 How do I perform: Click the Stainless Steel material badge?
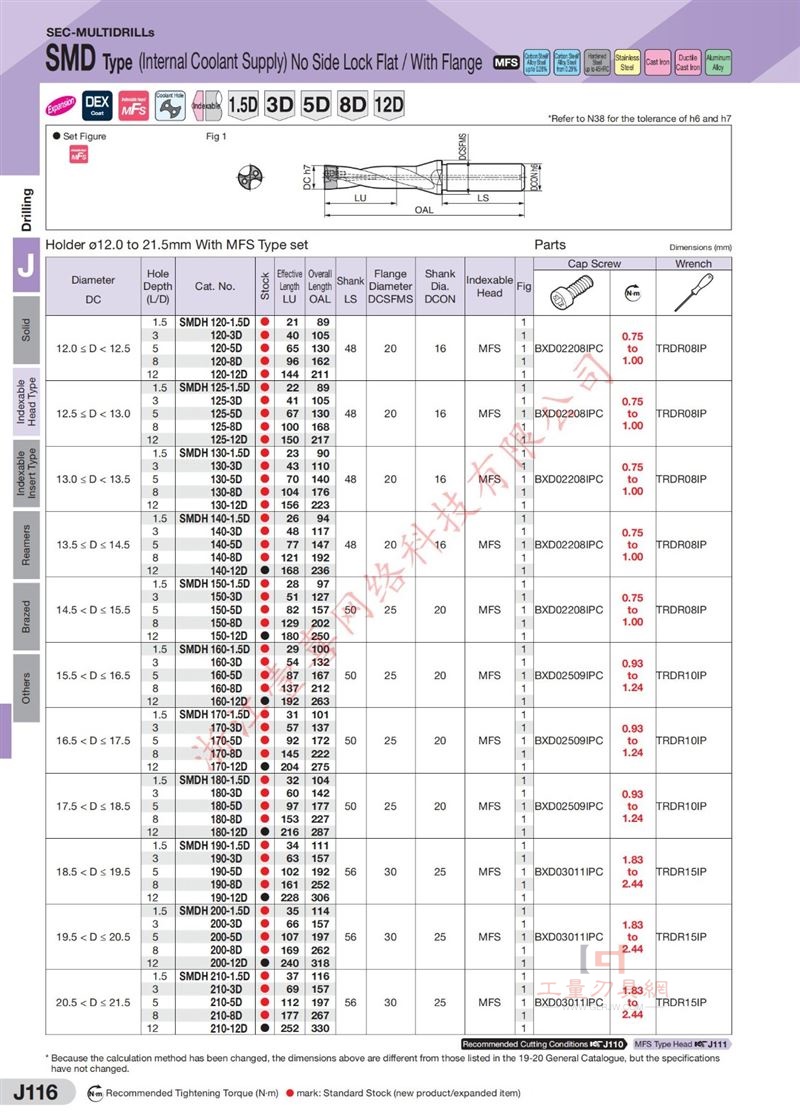click(627, 63)
